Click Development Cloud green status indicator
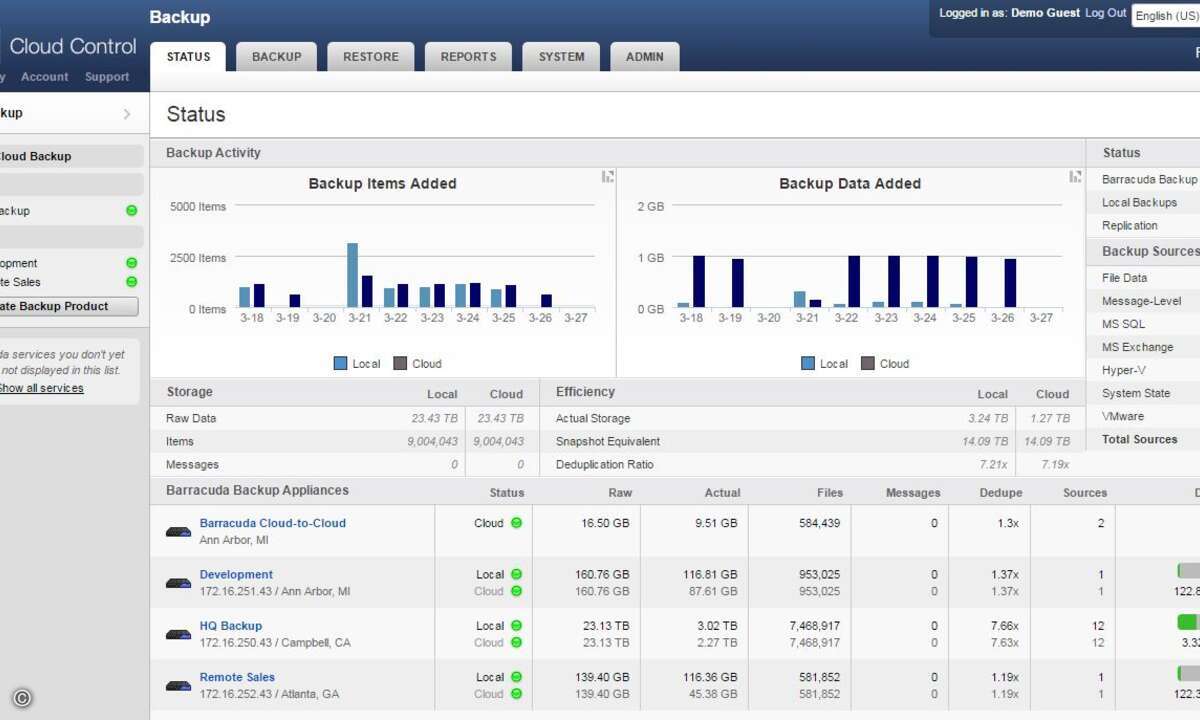1200x720 pixels. (516, 591)
